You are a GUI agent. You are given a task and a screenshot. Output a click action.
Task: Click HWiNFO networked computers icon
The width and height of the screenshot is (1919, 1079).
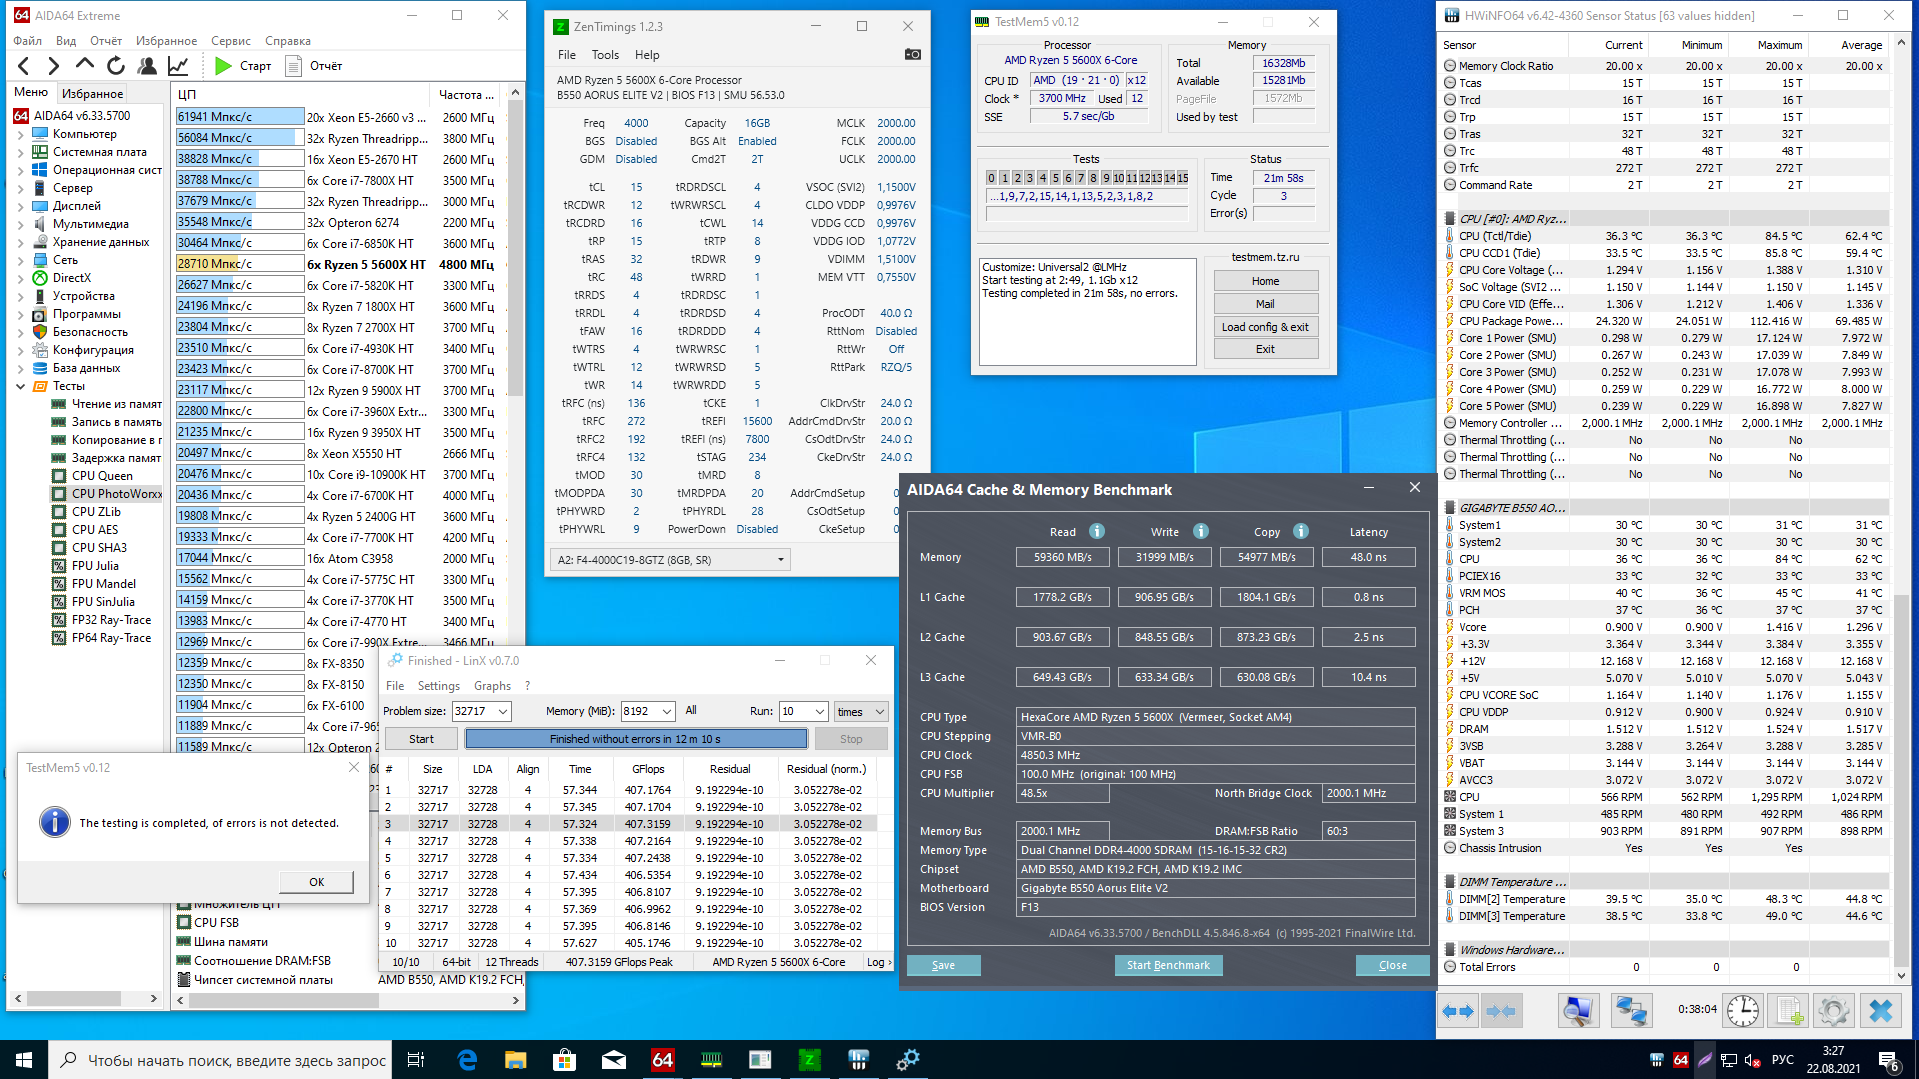pyautogui.click(x=1631, y=1011)
